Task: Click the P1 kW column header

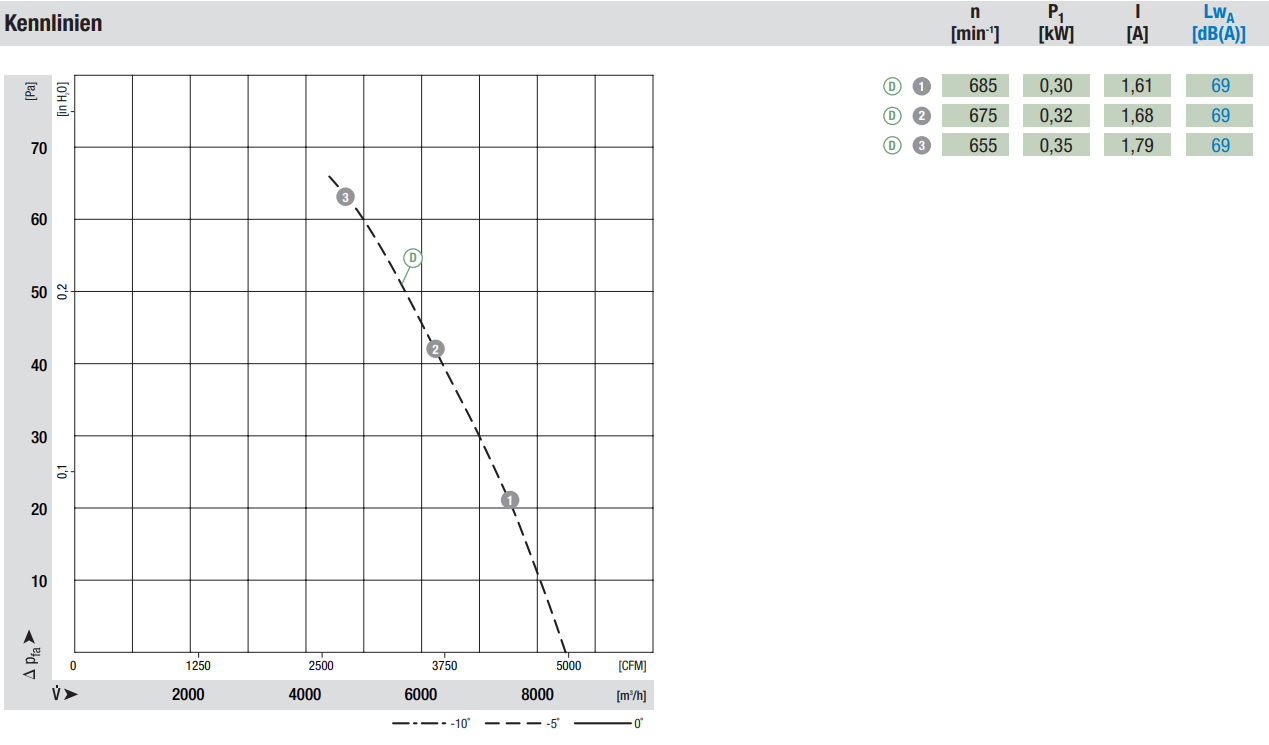Action: (x=1056, y=23)
